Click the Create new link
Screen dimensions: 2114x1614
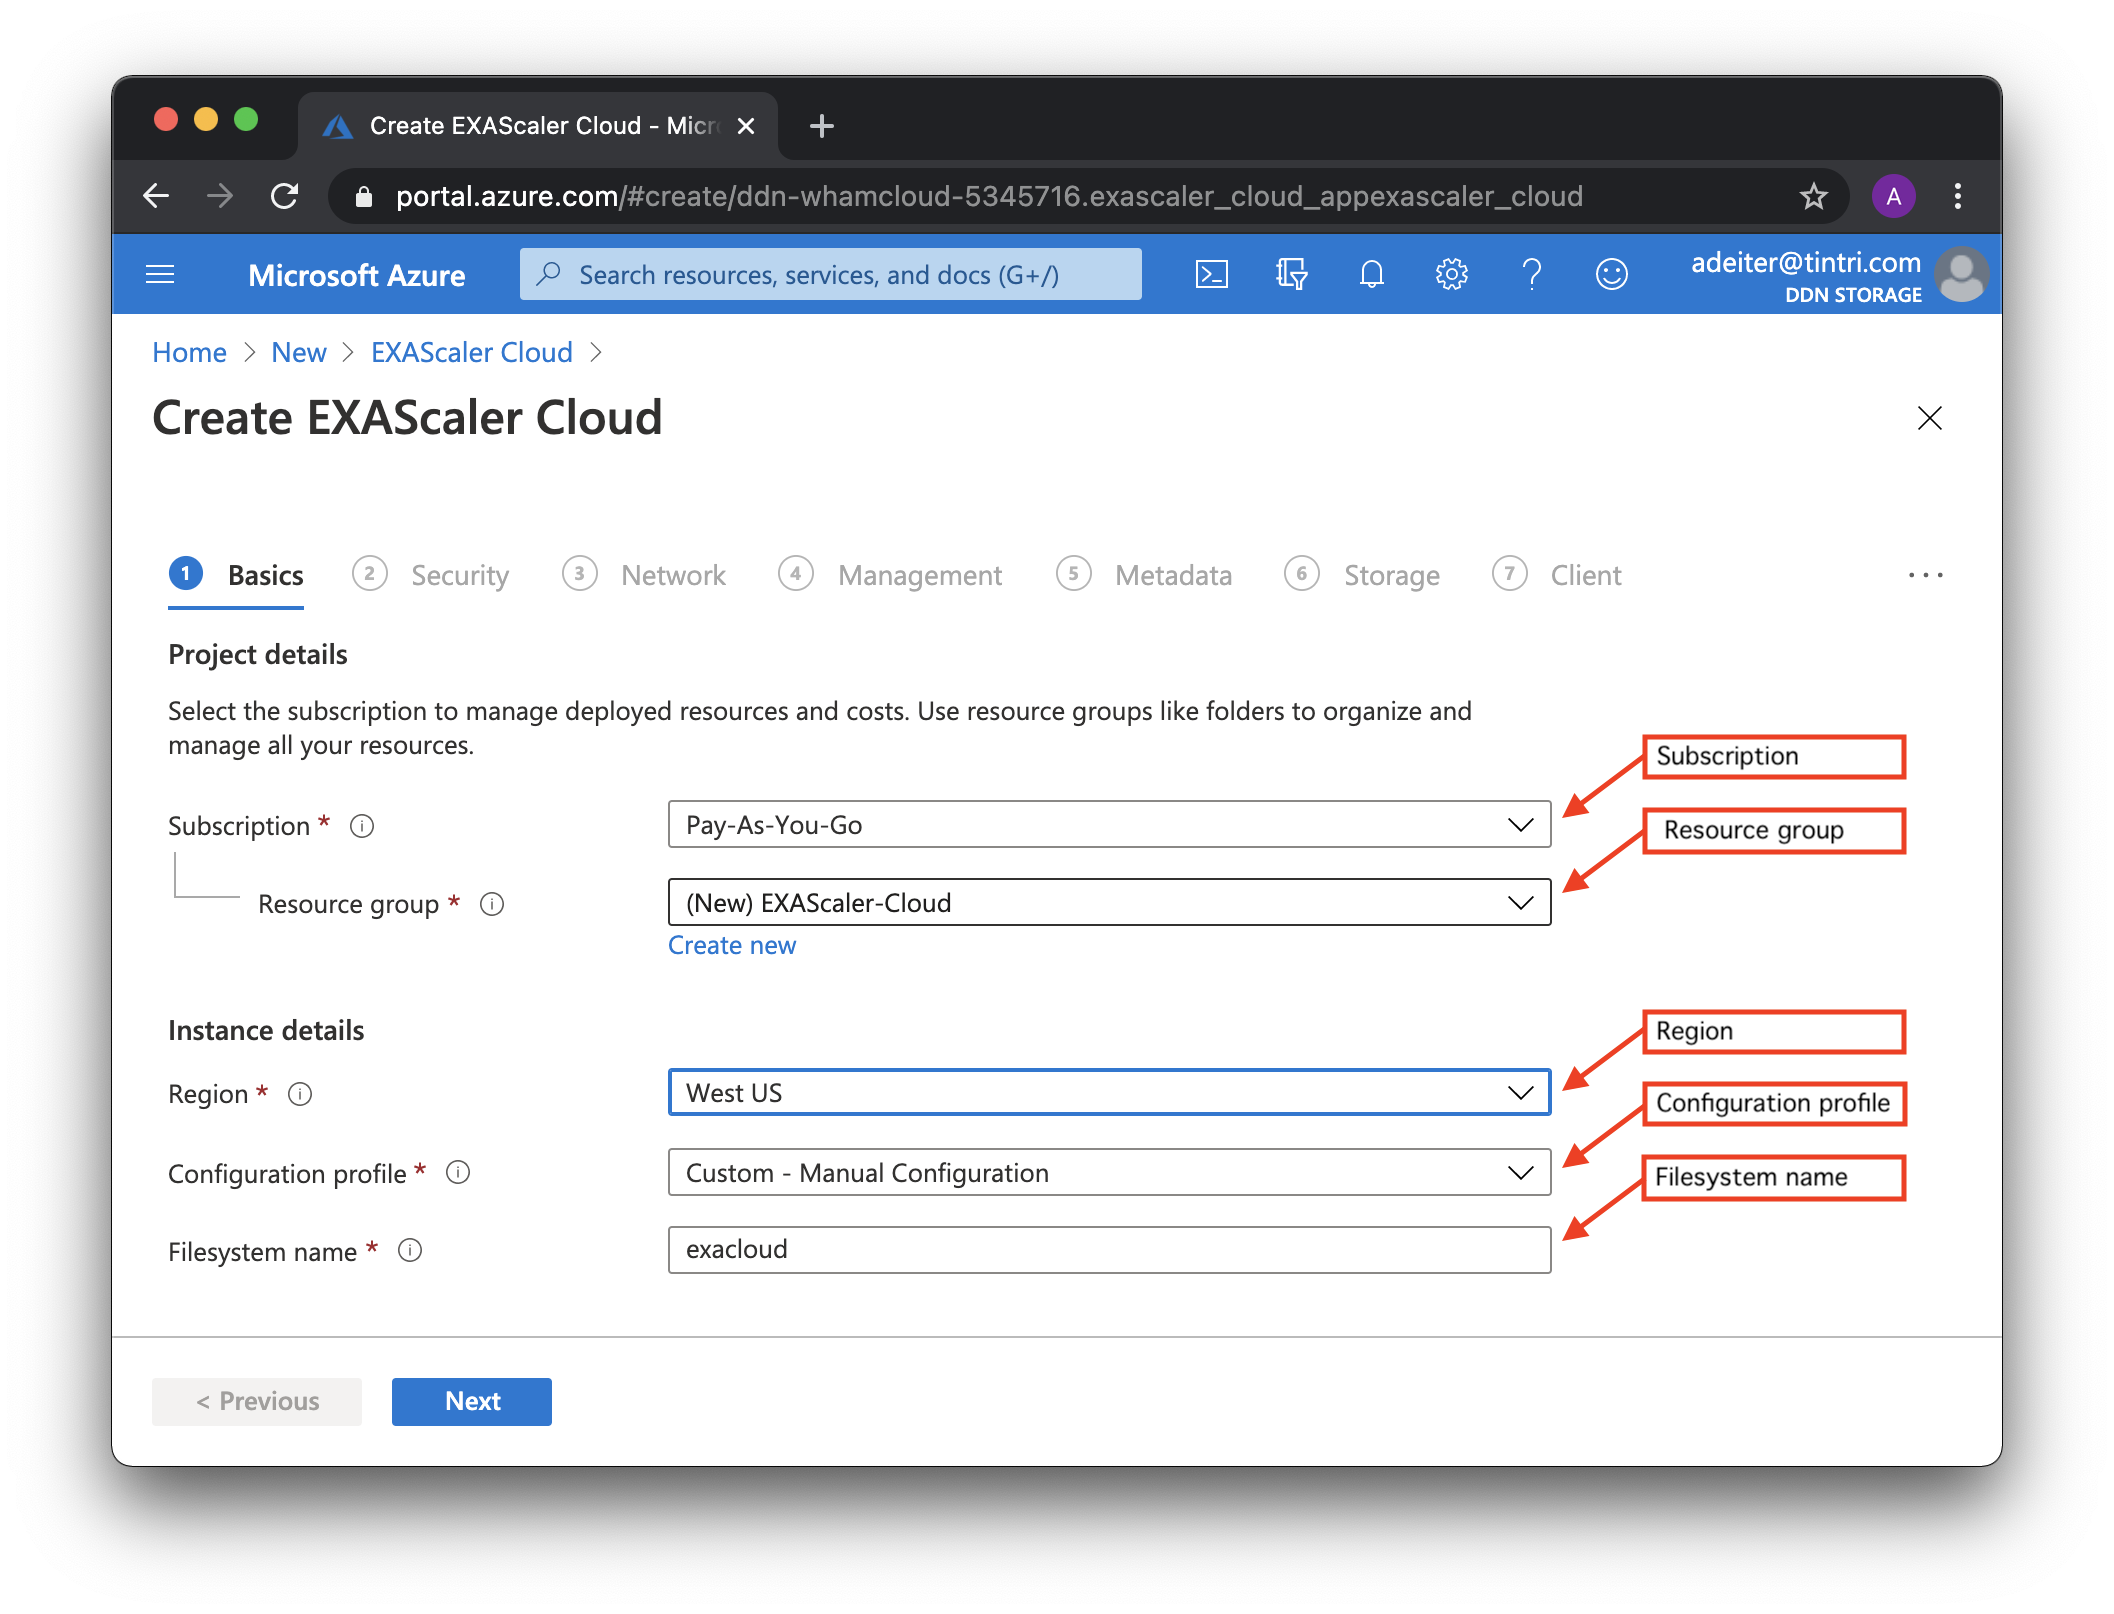731,945
